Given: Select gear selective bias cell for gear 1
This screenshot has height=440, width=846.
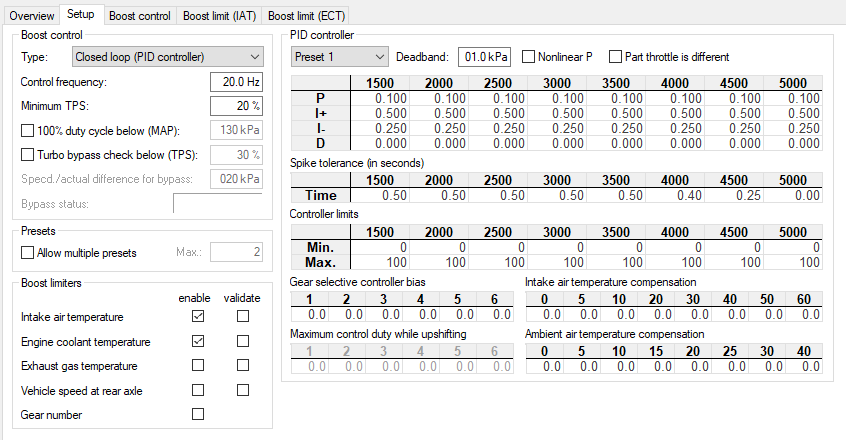Looking at the screenshot, I should [309, 314].
